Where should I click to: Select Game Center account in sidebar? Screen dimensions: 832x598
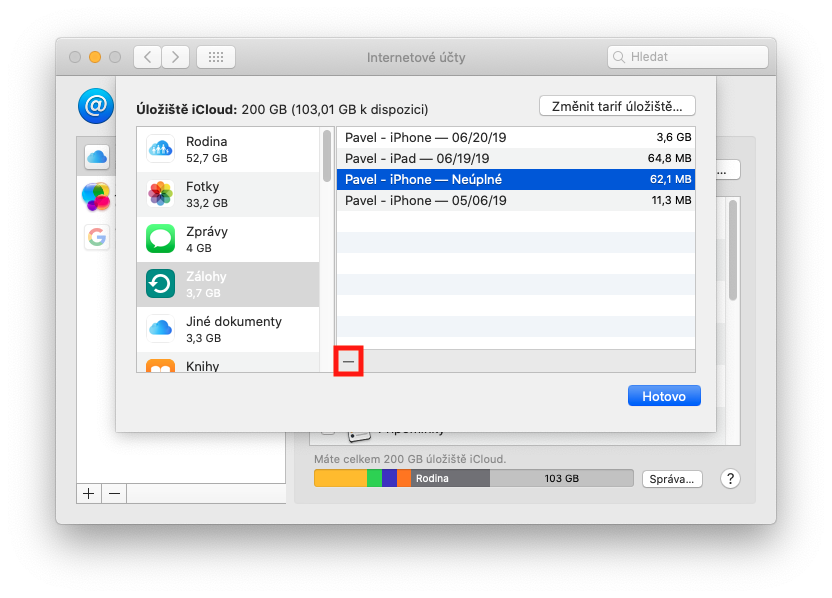tap(96, 197)
